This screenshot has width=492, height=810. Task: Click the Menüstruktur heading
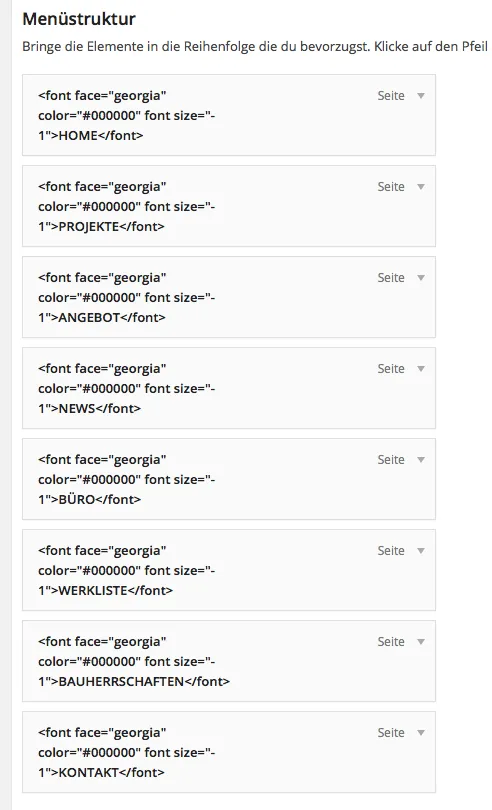point(79,19)
